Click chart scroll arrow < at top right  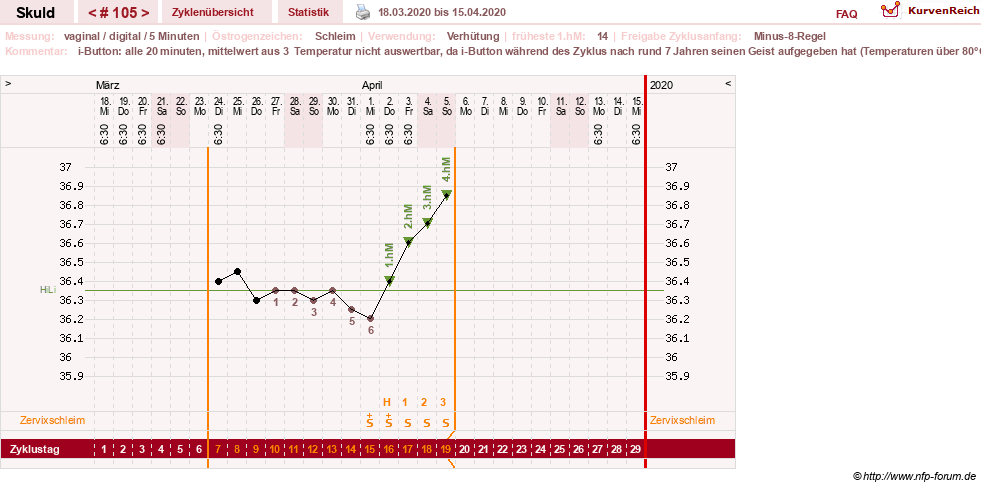point(728,83)
